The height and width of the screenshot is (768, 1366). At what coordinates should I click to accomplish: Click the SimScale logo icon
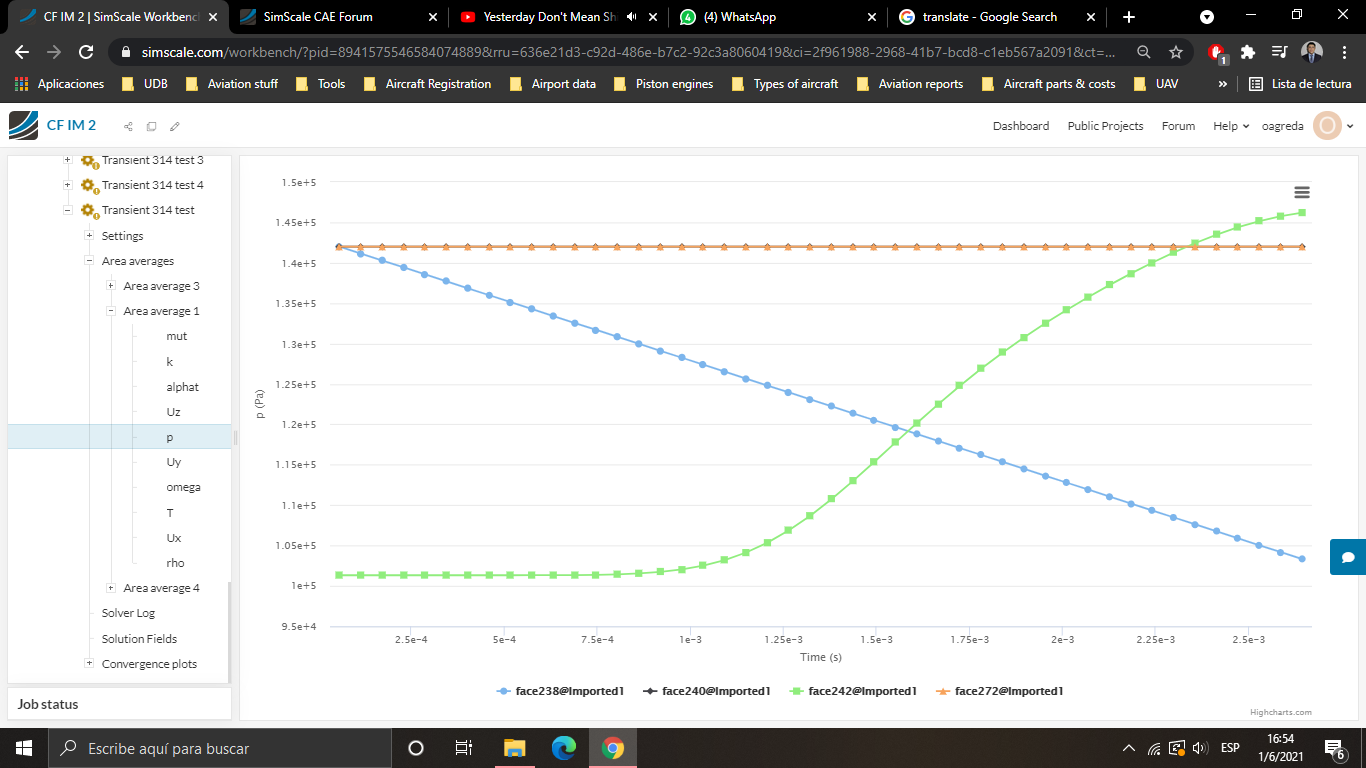[x=24, y=125]
